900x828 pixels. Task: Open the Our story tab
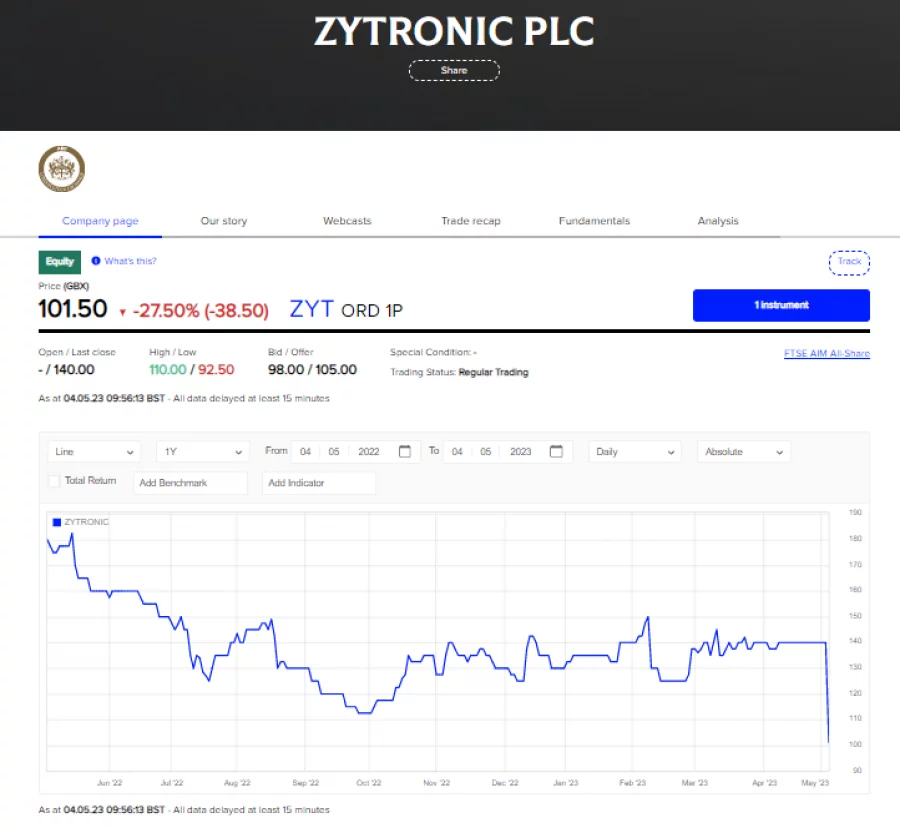(x=223, y=221)
